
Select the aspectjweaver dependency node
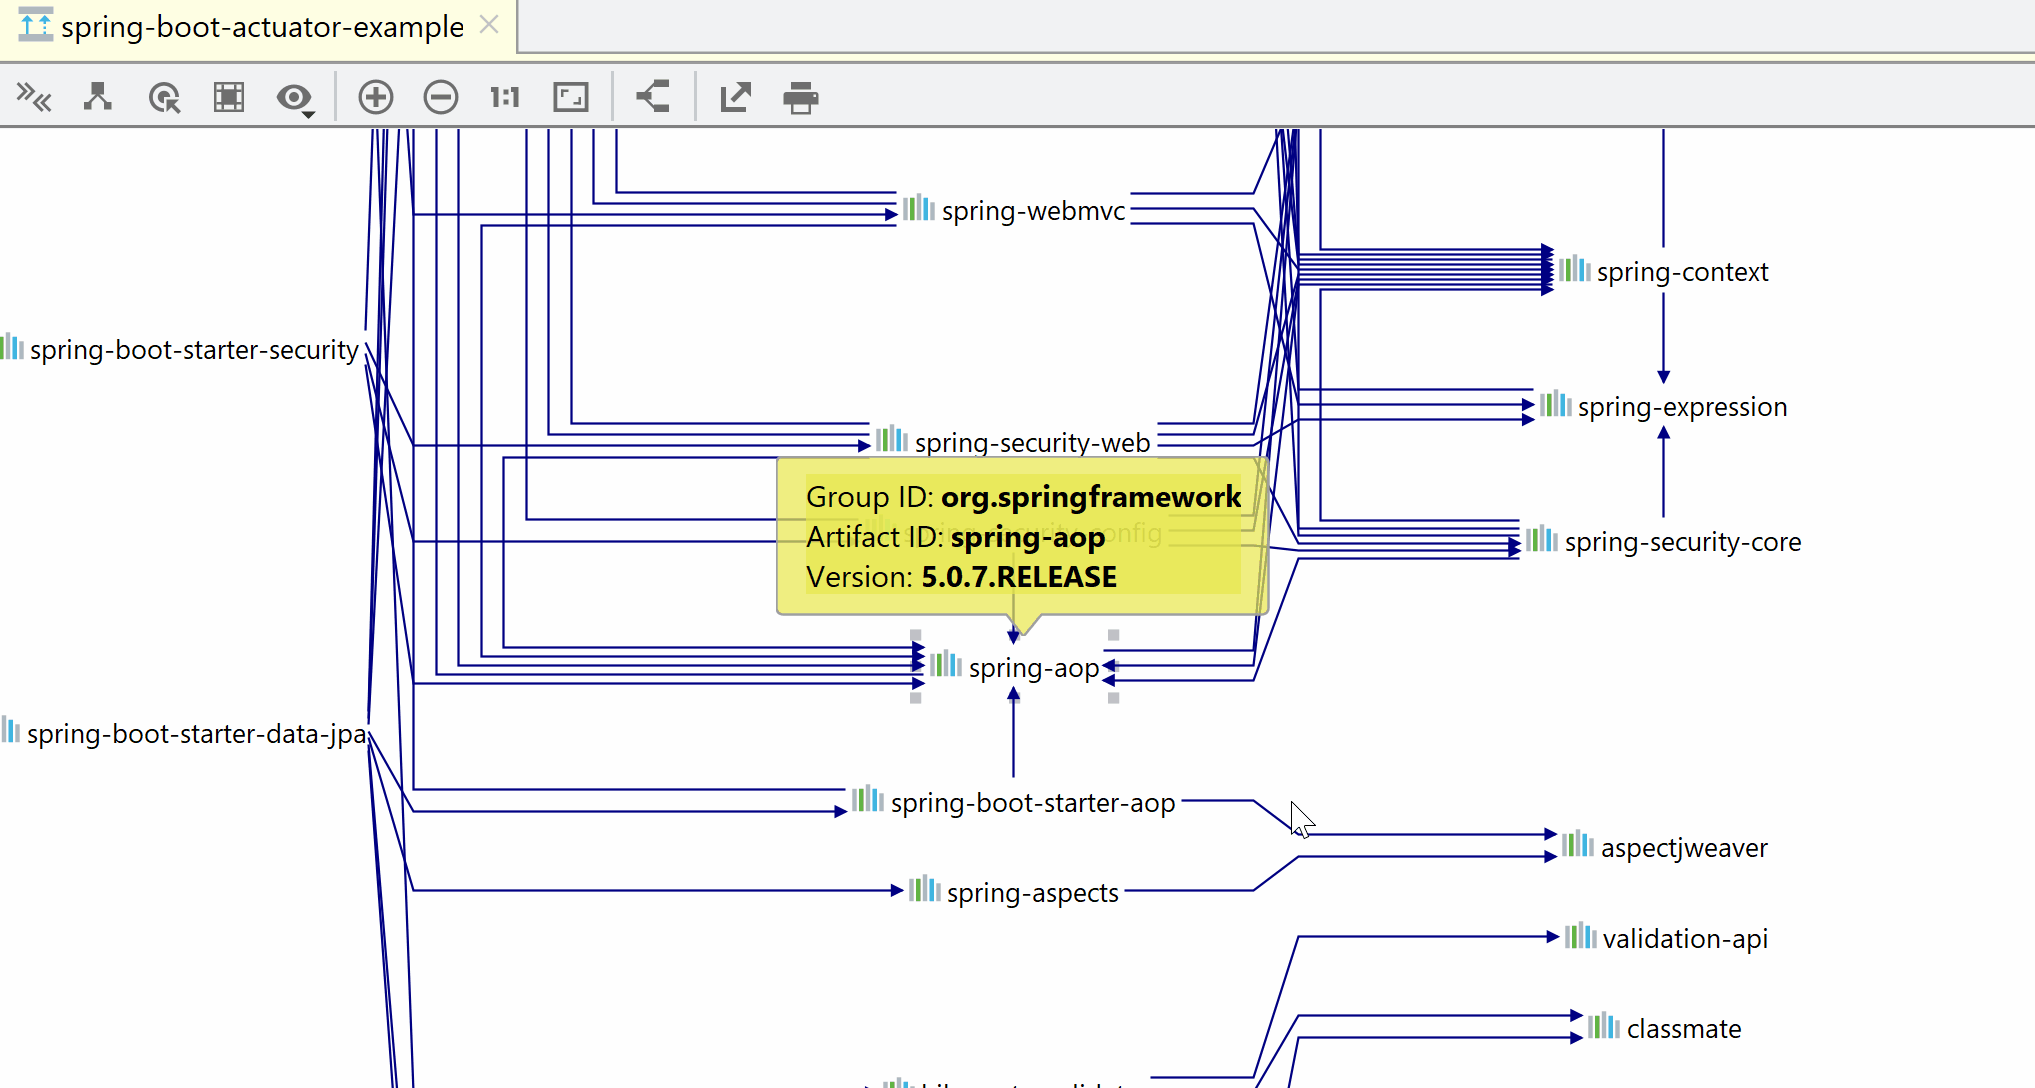pyautogui.click(x=1683, y=847)
